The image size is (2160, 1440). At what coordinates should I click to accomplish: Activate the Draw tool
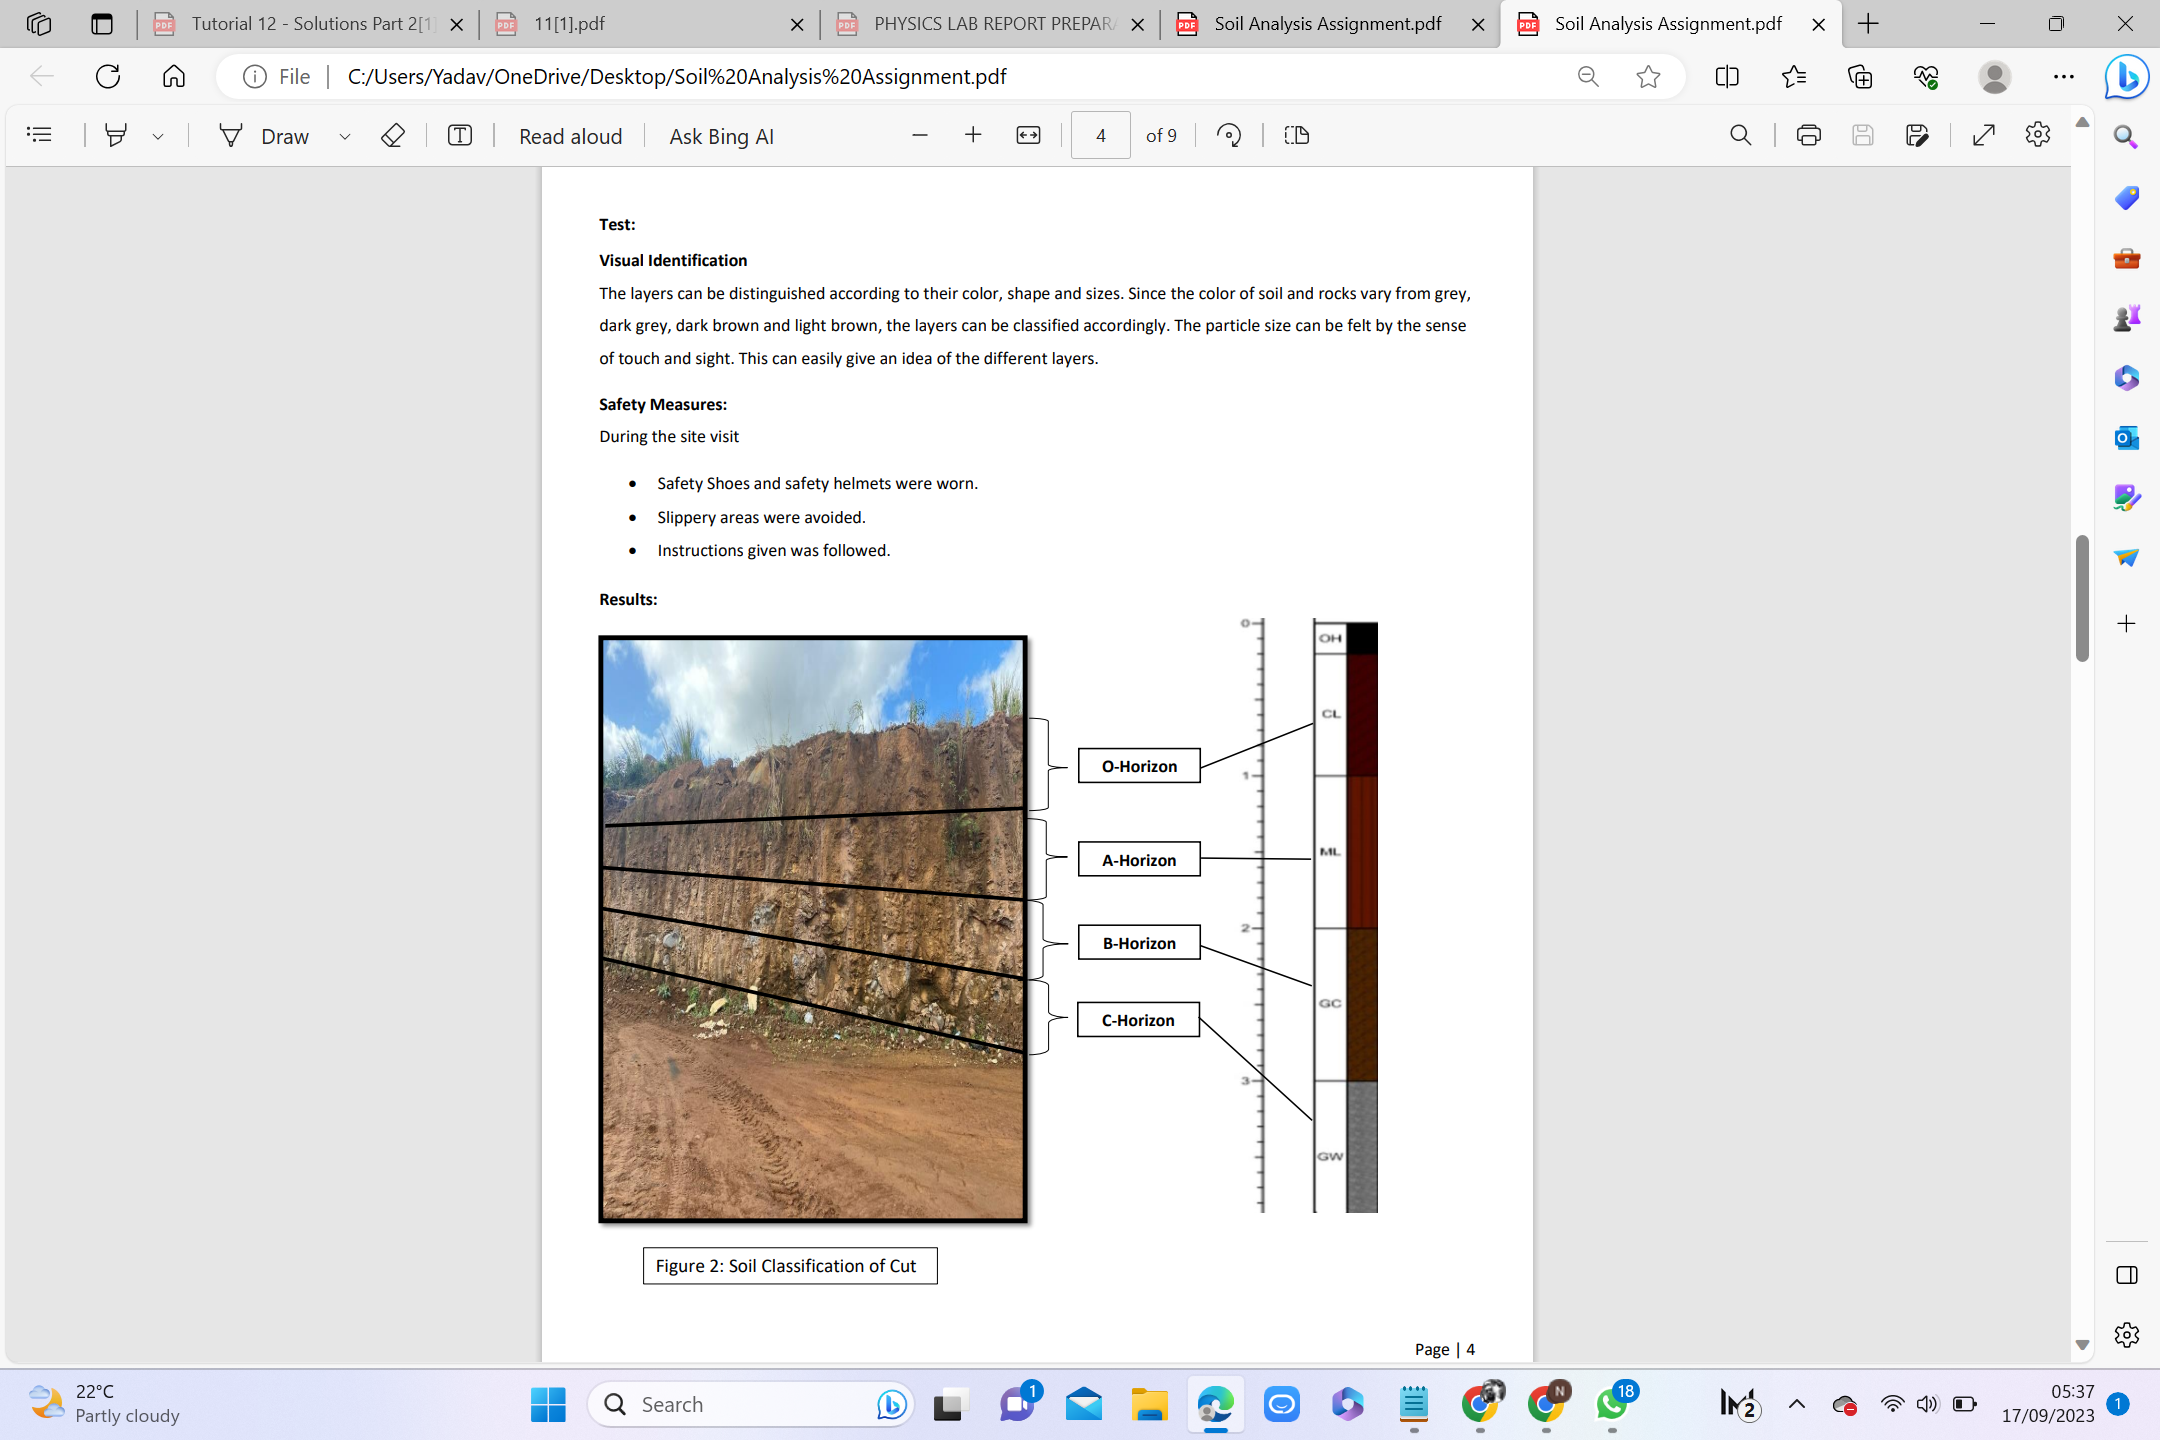tap(283, 135)
